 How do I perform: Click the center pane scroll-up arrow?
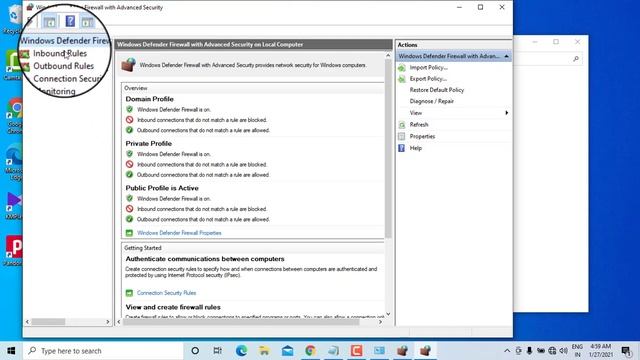click(388, 55)
